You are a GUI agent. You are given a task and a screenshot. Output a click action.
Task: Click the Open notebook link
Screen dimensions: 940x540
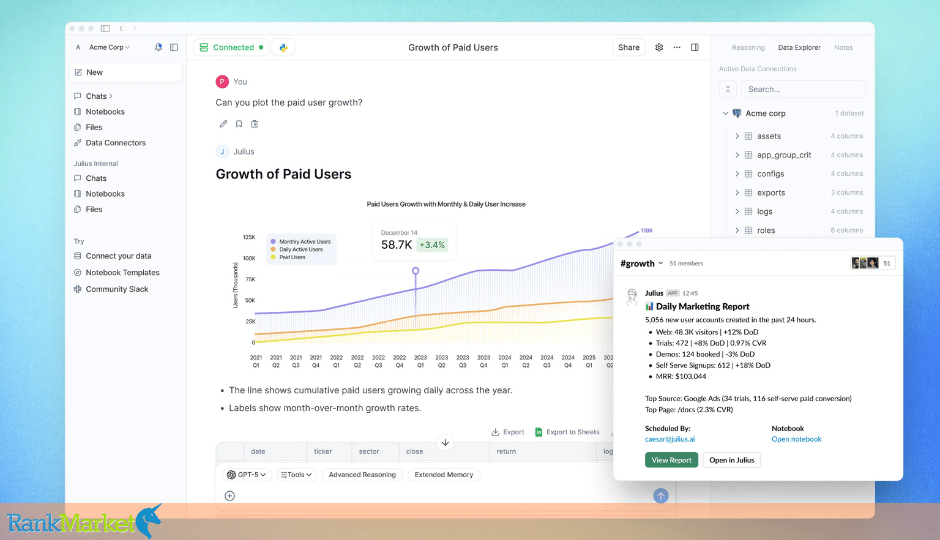[x=796, y=439]
